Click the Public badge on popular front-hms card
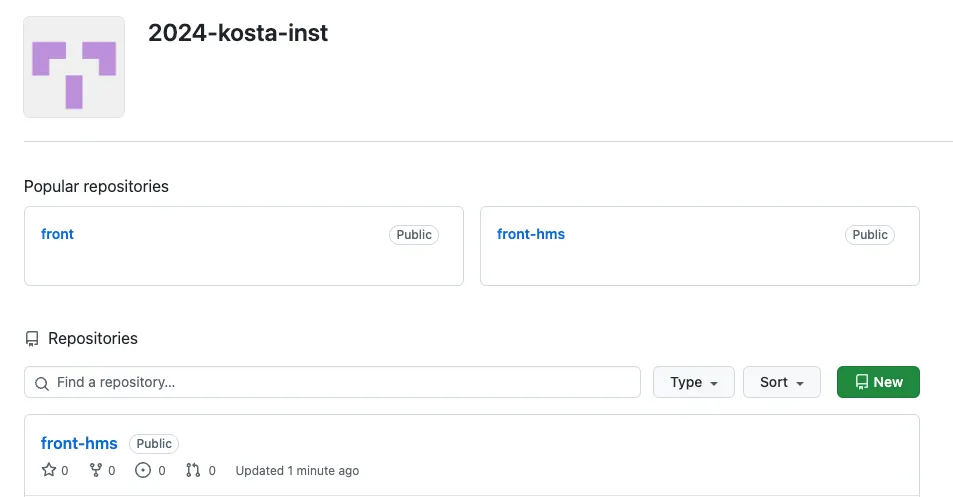This screenshot has height=497, width=953. click(870, 235)
